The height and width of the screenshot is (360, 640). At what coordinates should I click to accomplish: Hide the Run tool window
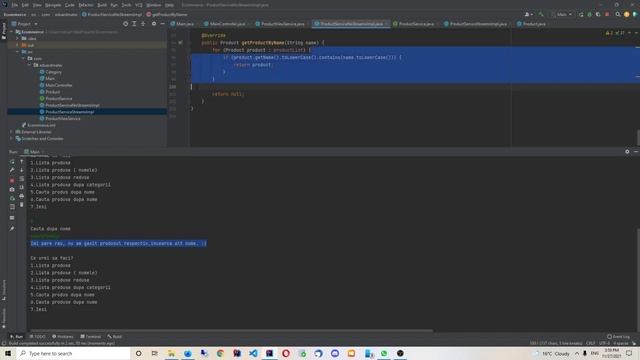pyautogui.click(x=636, y=151)
